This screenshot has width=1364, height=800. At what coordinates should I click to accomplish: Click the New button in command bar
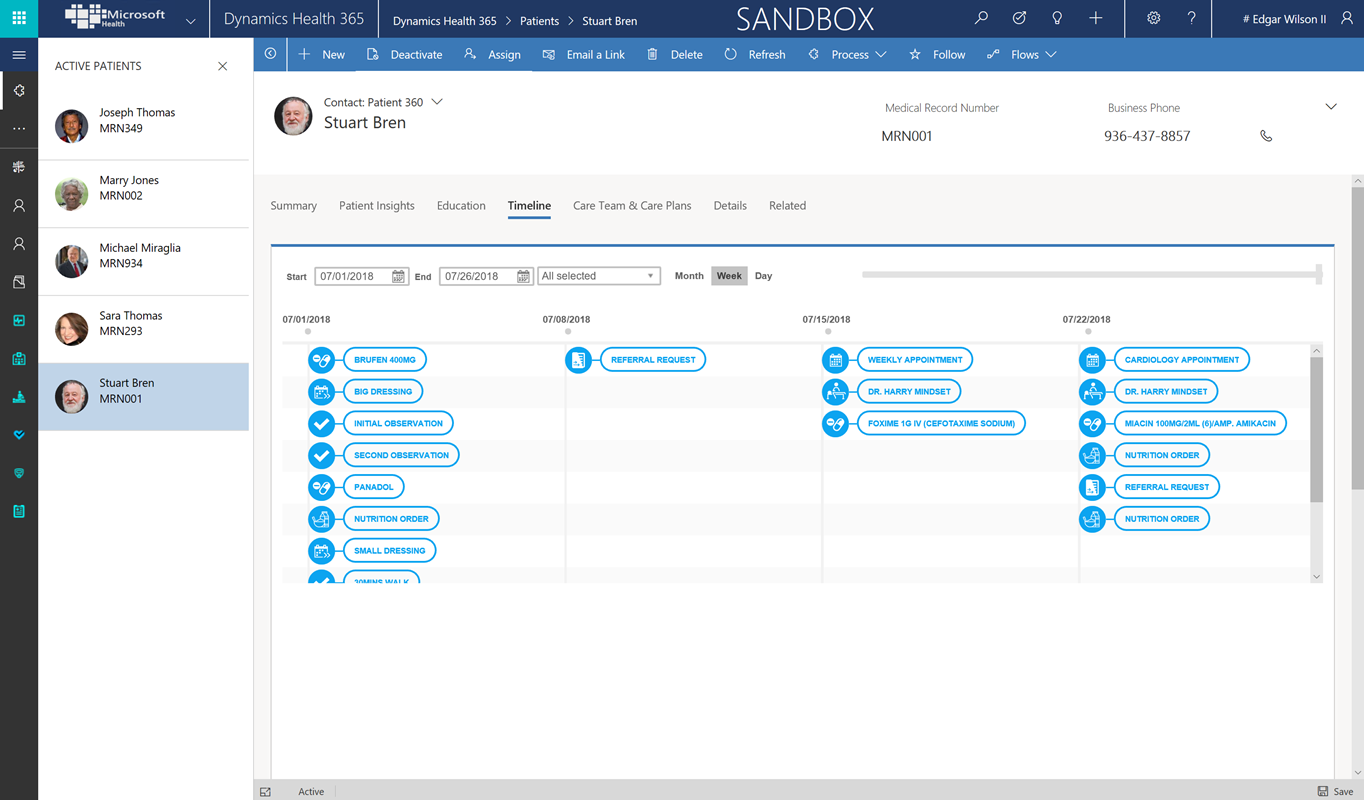(321, 55)
